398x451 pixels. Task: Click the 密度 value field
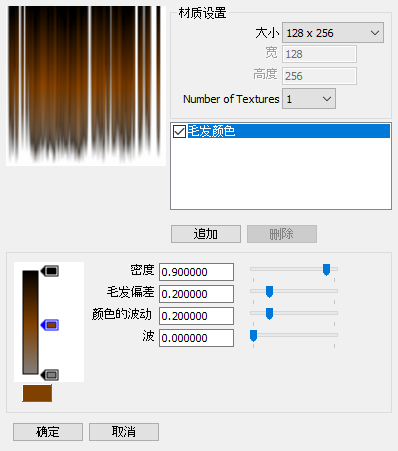coord(196,272)
